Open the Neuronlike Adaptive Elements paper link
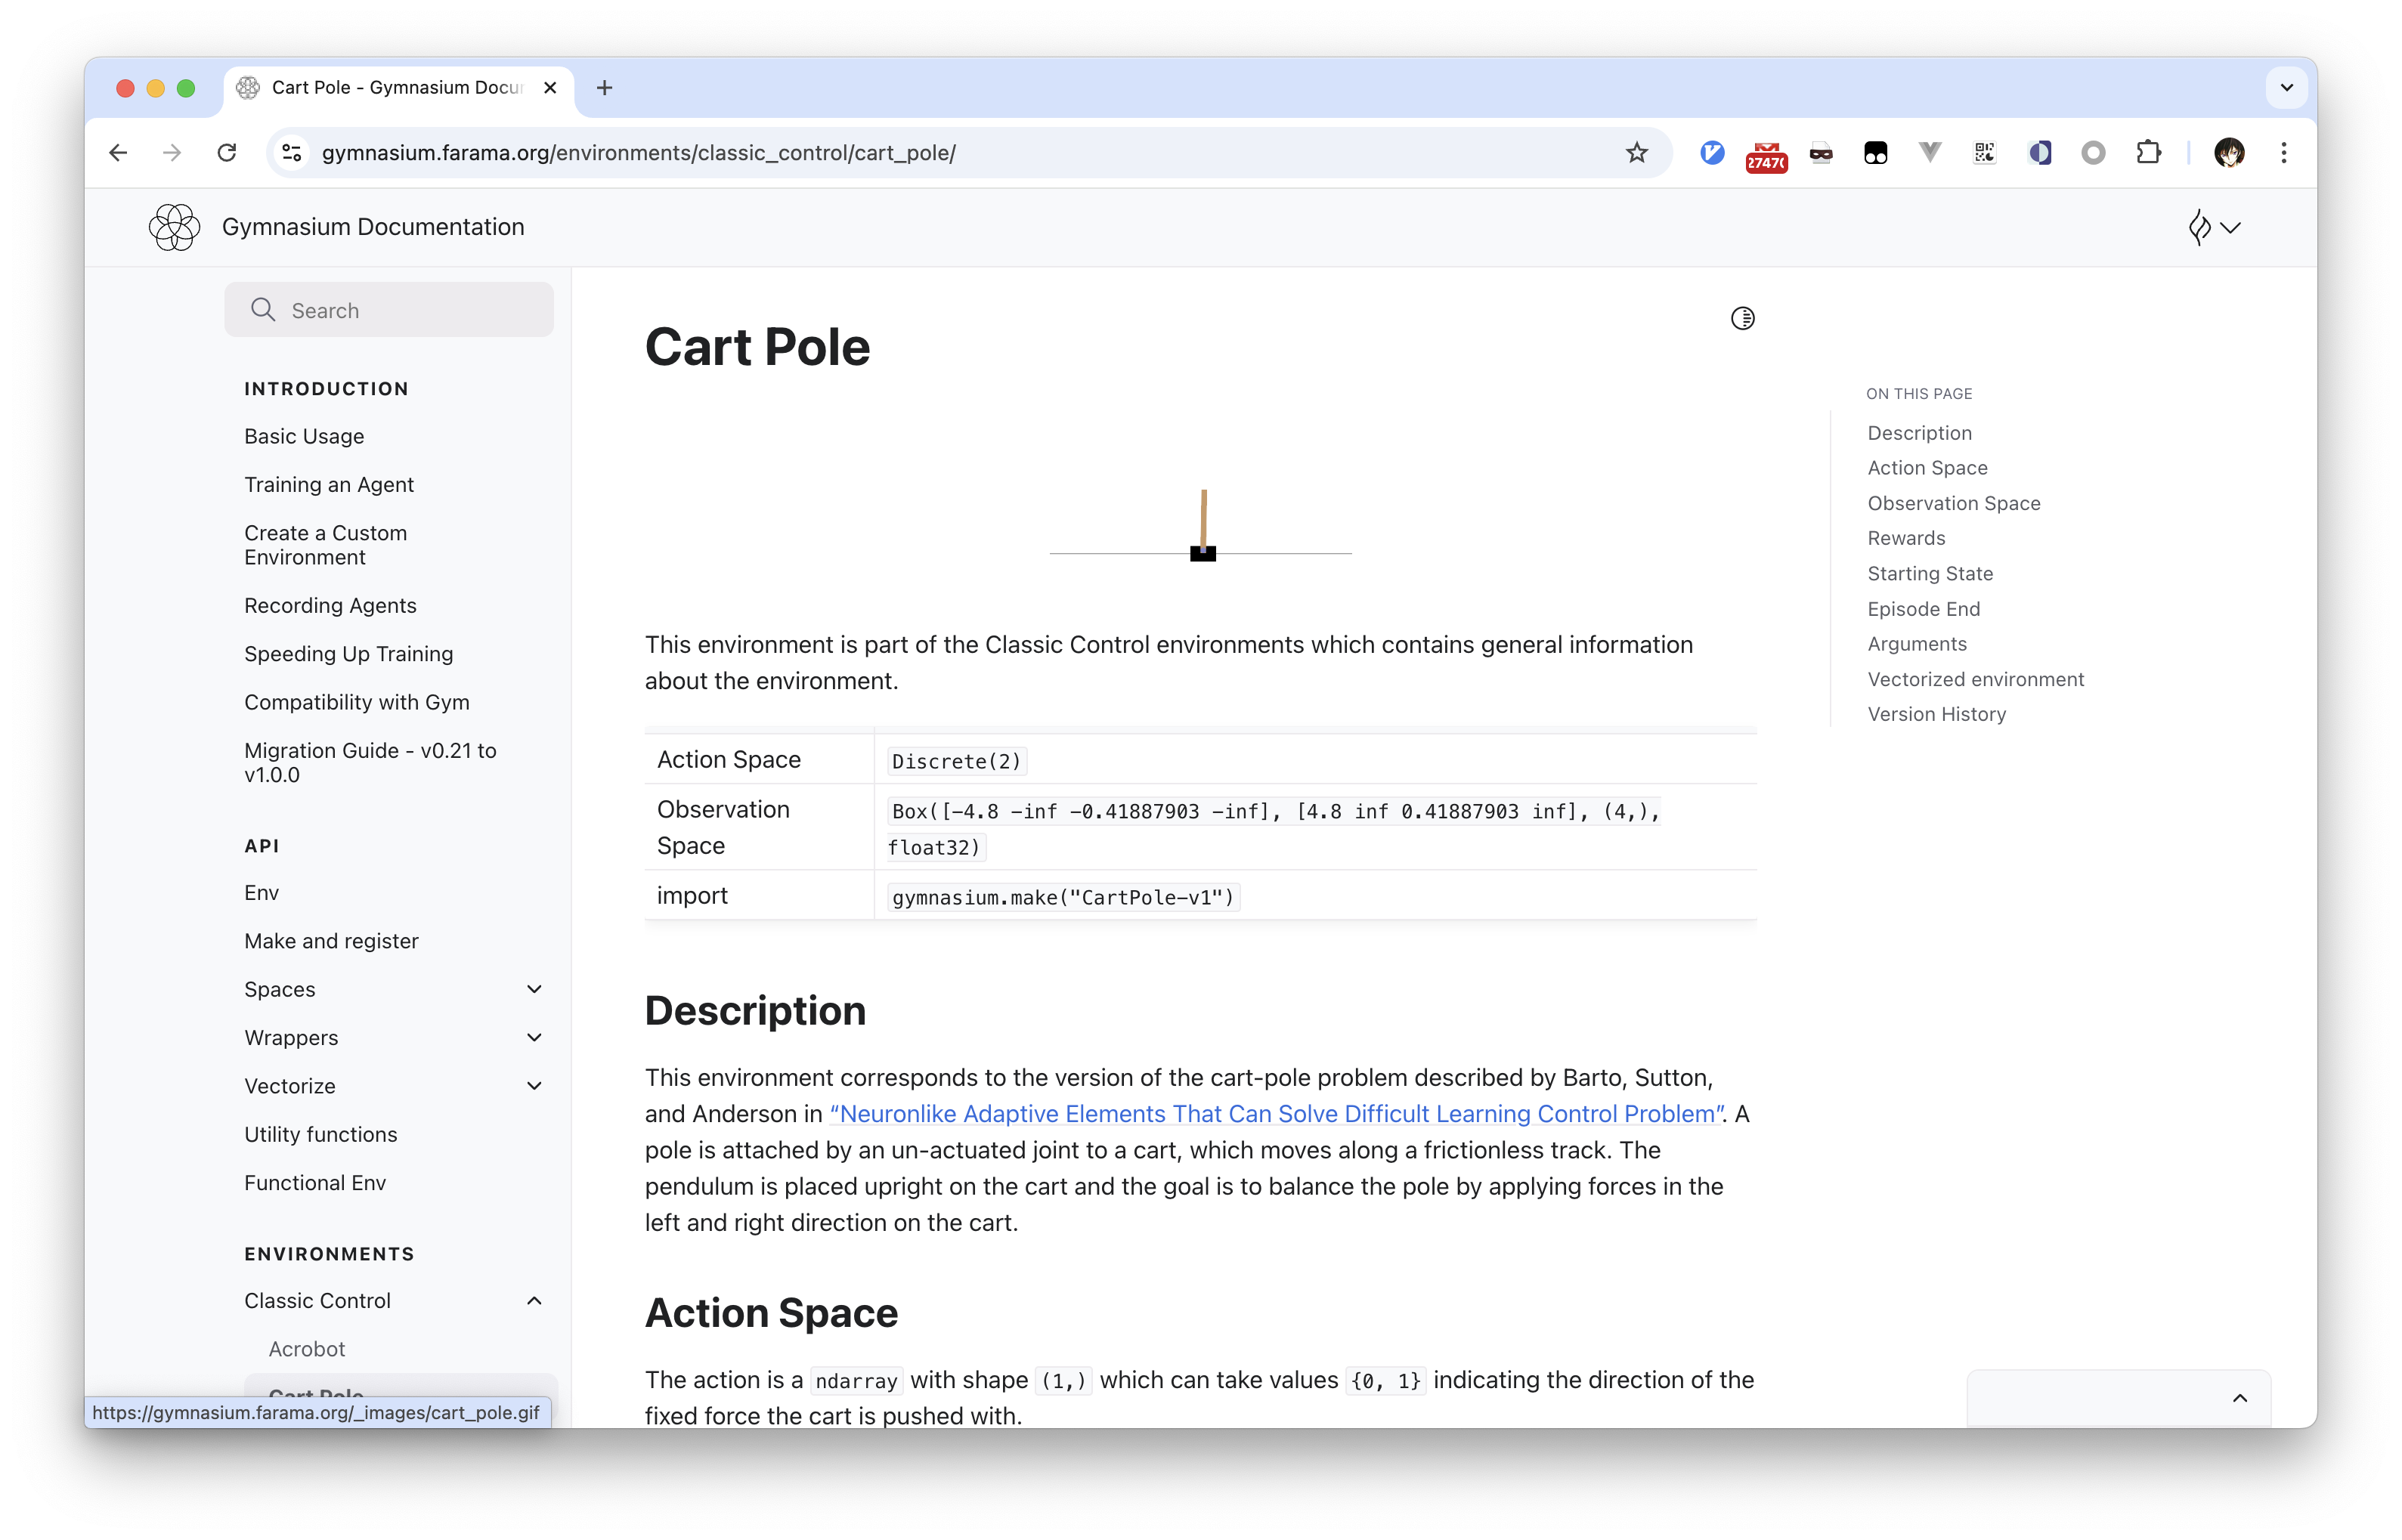The width and height of the screenshot is (2402, 1540). pos(1277,1113)
